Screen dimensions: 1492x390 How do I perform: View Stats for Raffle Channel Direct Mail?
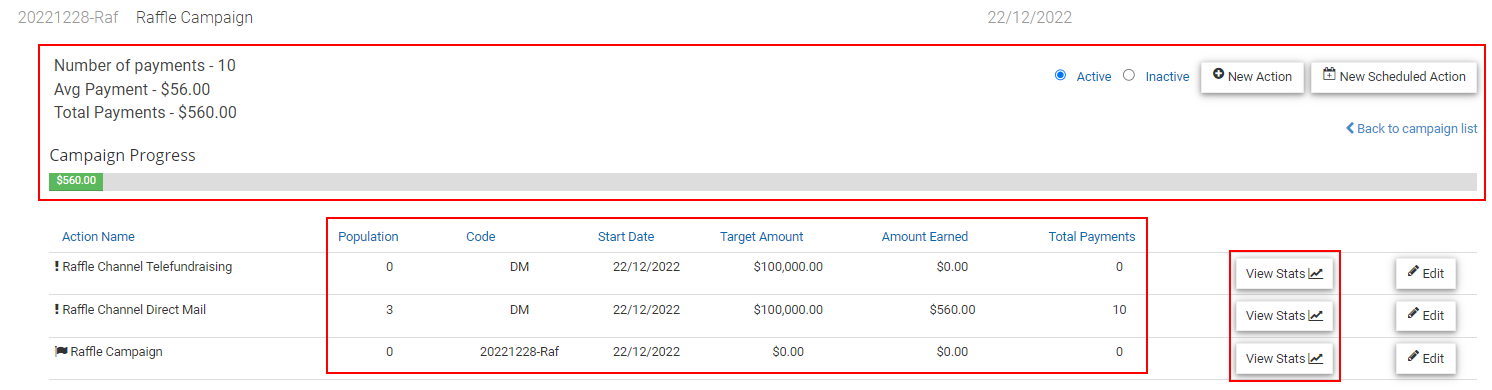click(1284, 316)
